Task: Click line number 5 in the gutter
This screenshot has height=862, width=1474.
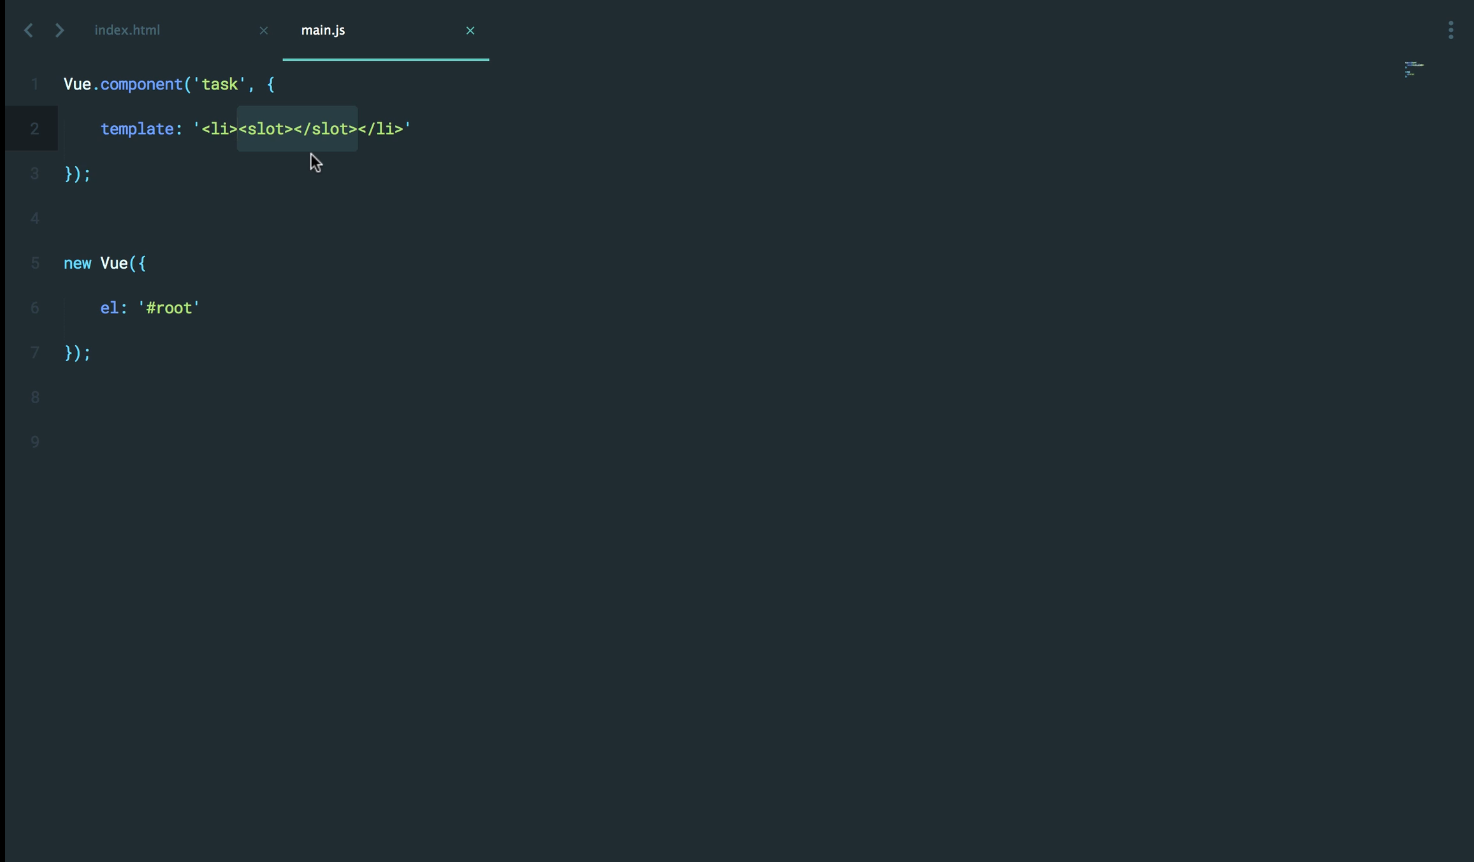Action: pos(34,263)
